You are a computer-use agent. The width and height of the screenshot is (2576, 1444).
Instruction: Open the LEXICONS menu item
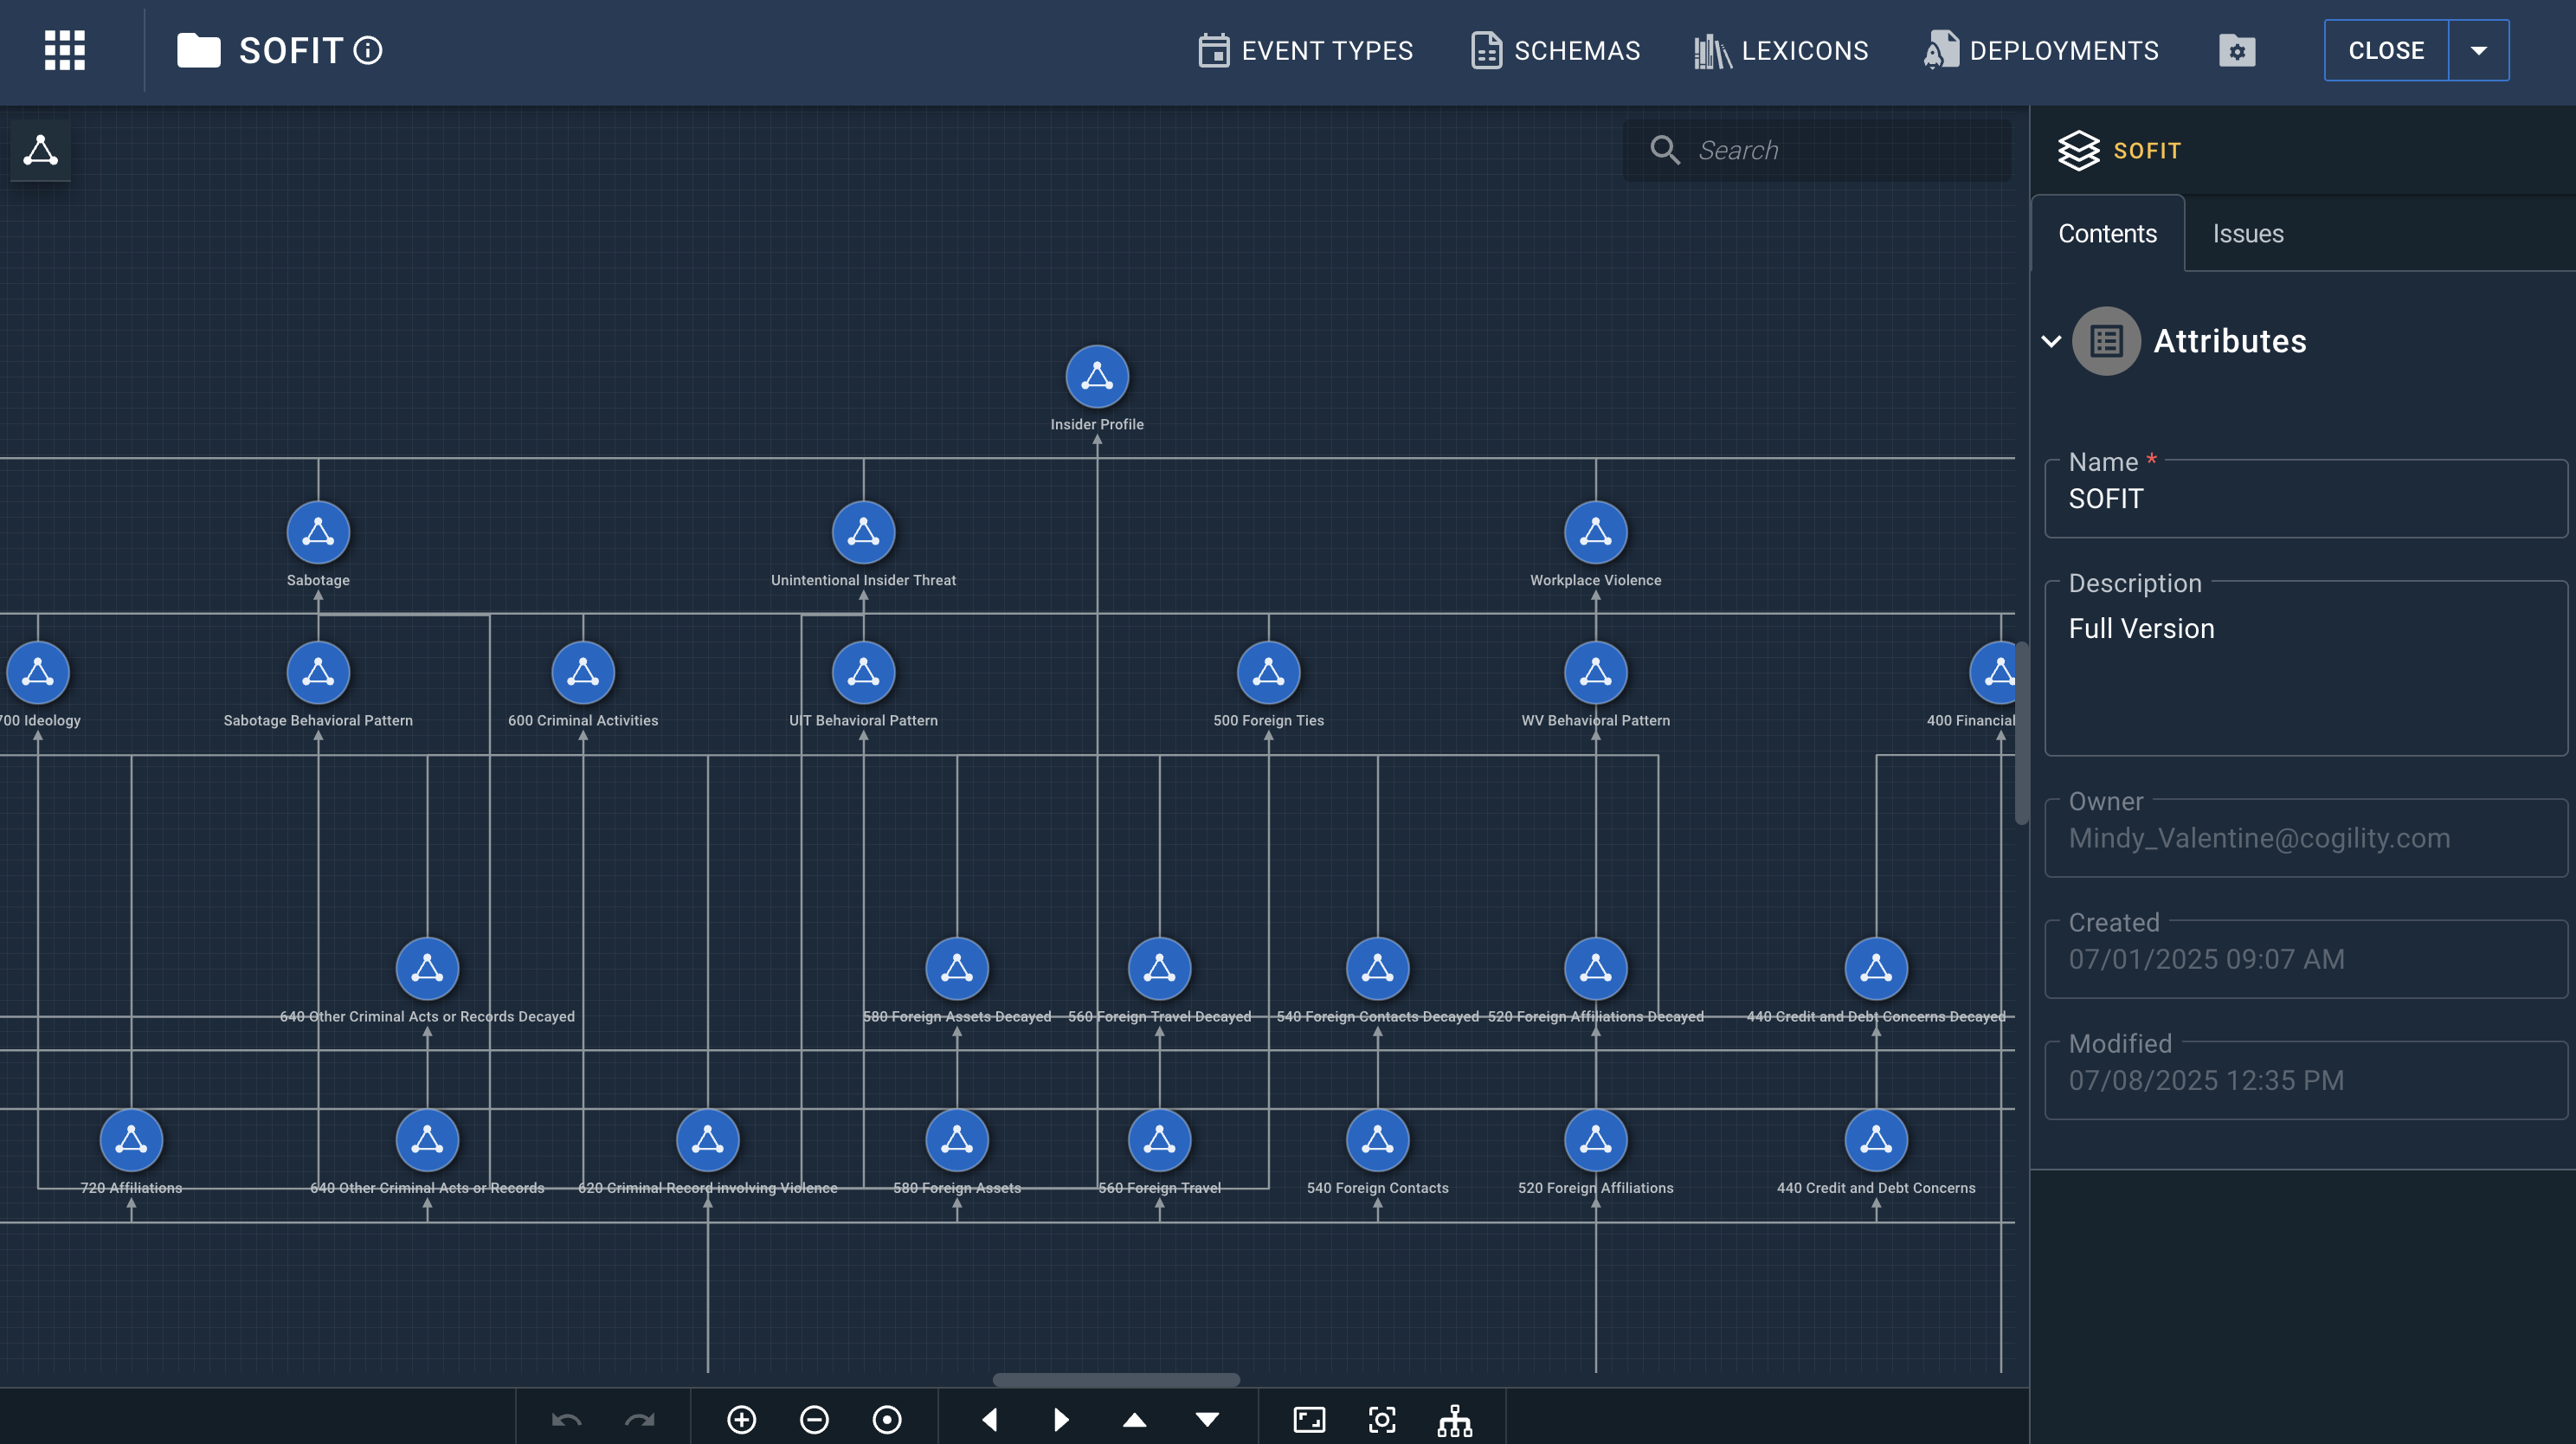click(1781, 50)
